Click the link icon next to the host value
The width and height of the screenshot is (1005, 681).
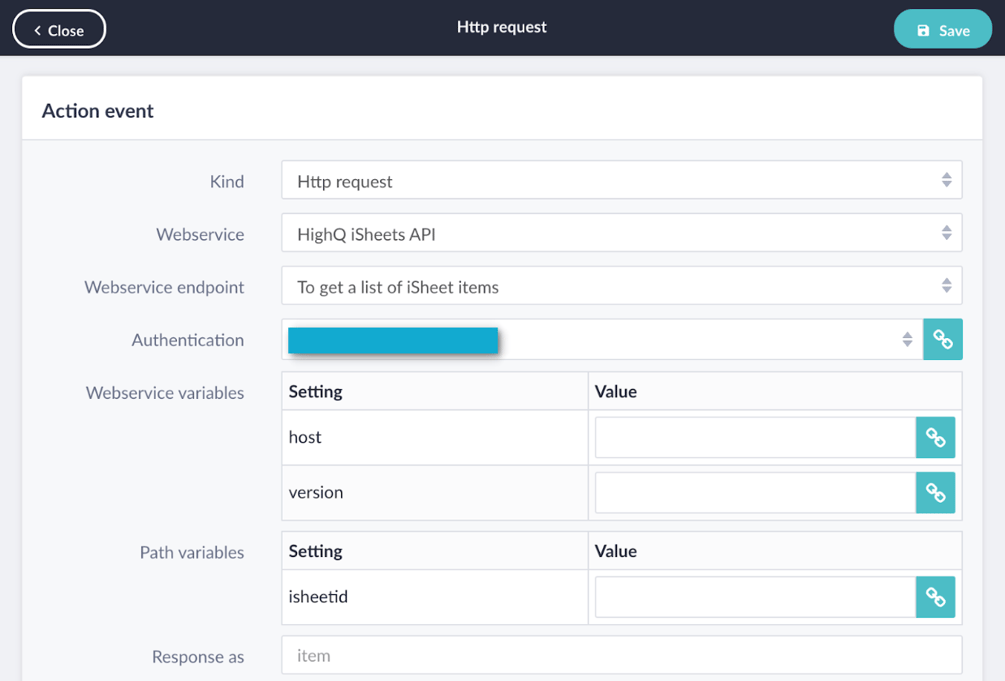click(935, 437)
